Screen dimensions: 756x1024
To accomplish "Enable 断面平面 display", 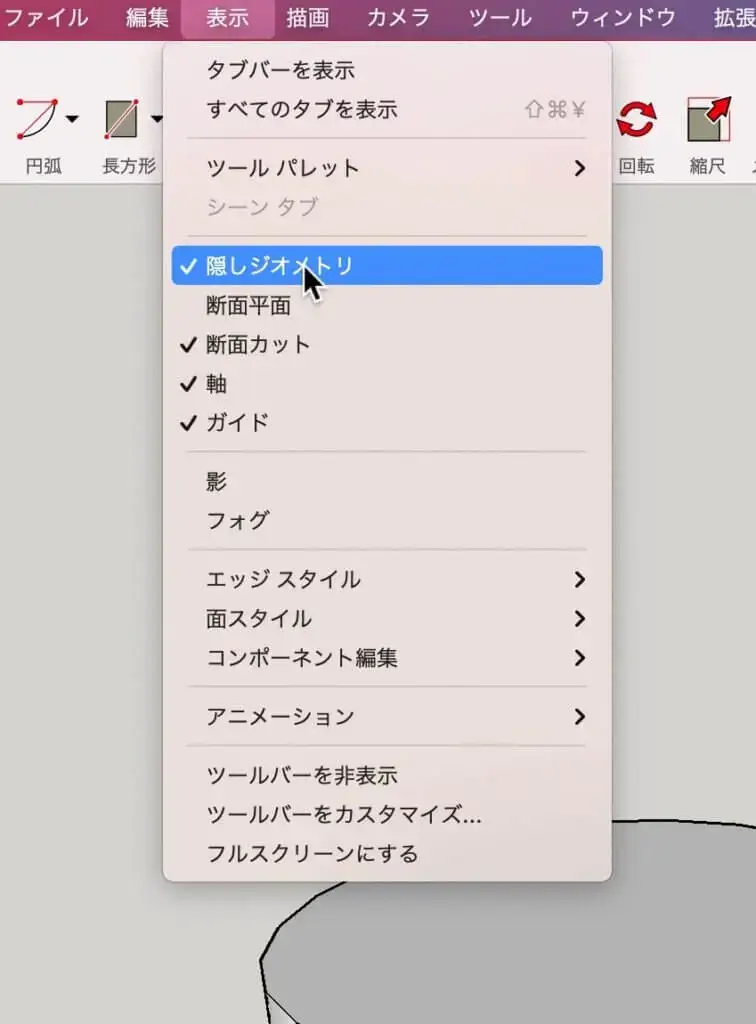I will point(387,305).
